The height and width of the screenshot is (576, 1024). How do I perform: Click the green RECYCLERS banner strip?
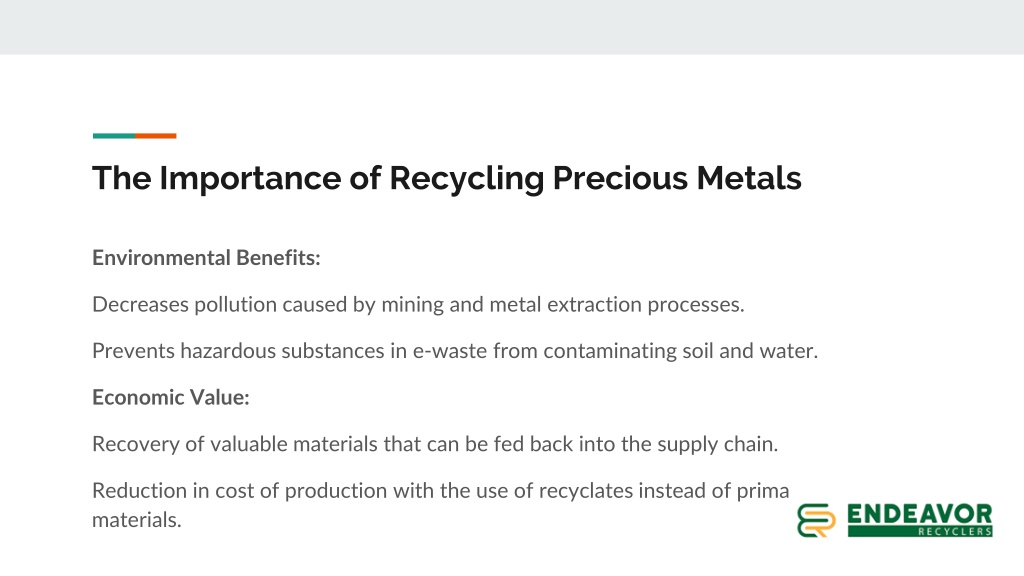[920, 532]
